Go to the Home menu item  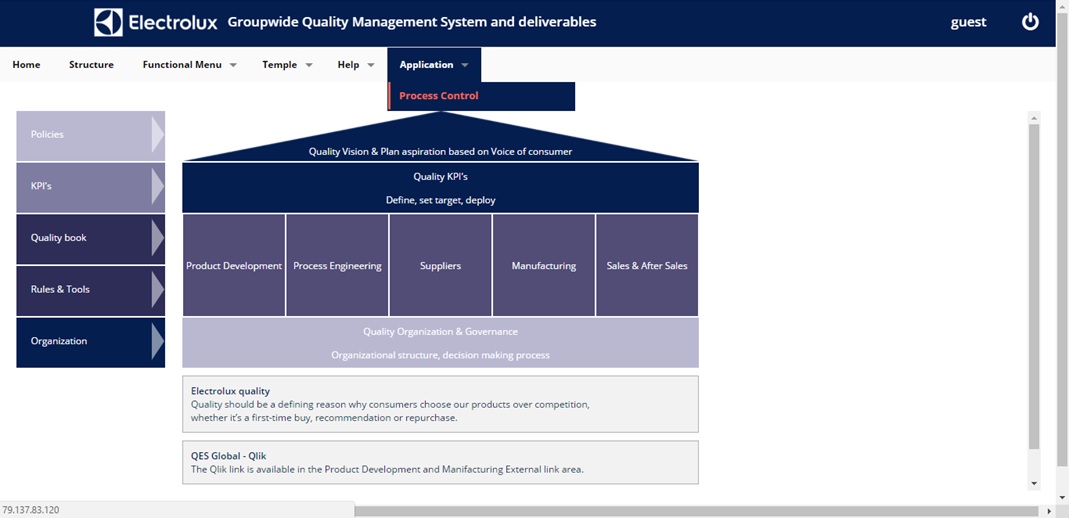pyautogui.click(x=27, y=65)
